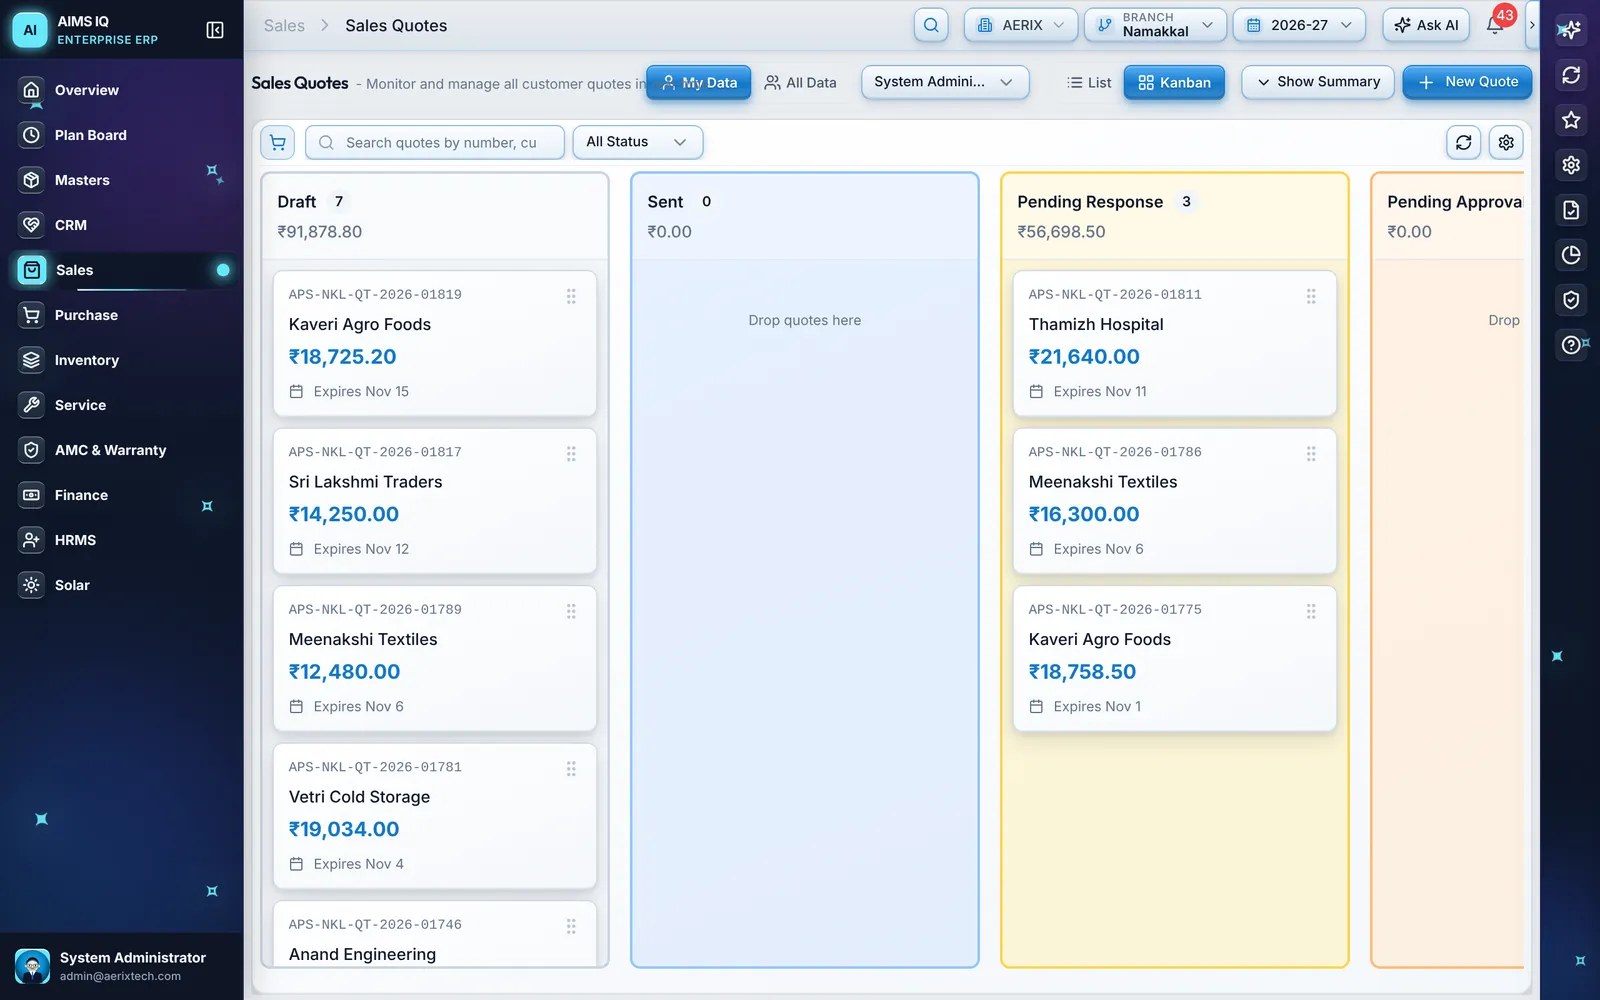Viewport: 1600px width, 1000px height.
Task: Click the sync icon in right rail
Action: pyautogui.click(x=1571, y=75)
